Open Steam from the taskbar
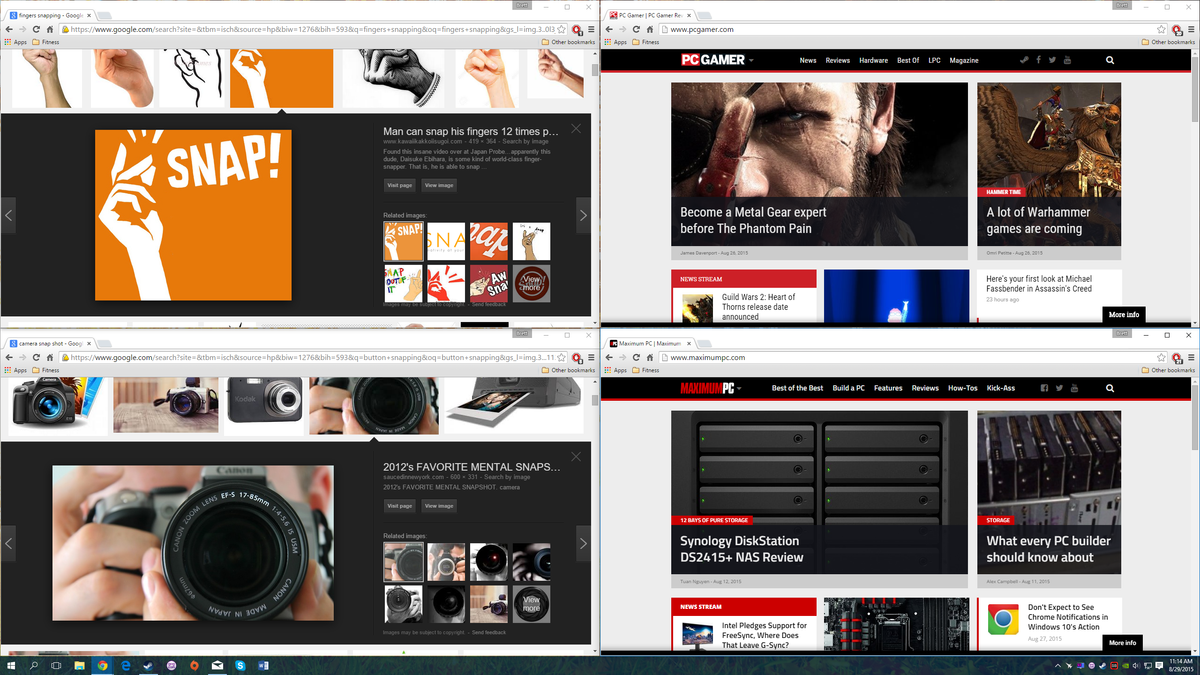The height and width of the screenshot is (675, 1200). click(148, 665)
